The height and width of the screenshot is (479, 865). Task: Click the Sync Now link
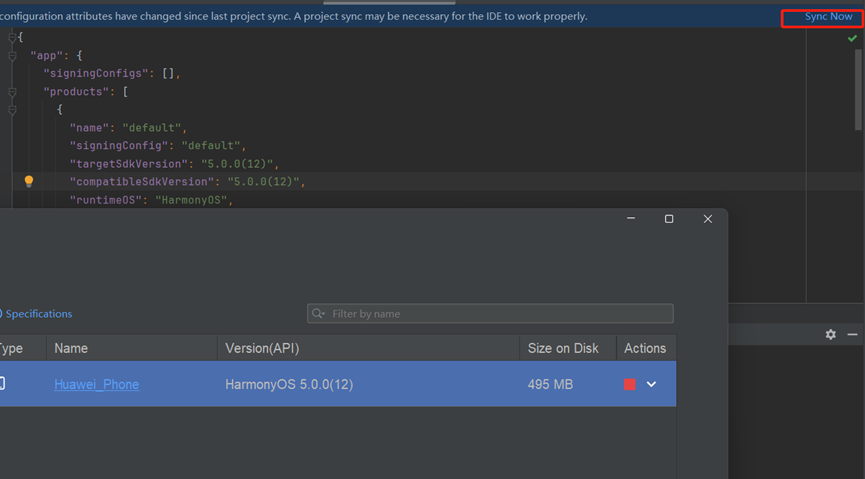[828, 17]
